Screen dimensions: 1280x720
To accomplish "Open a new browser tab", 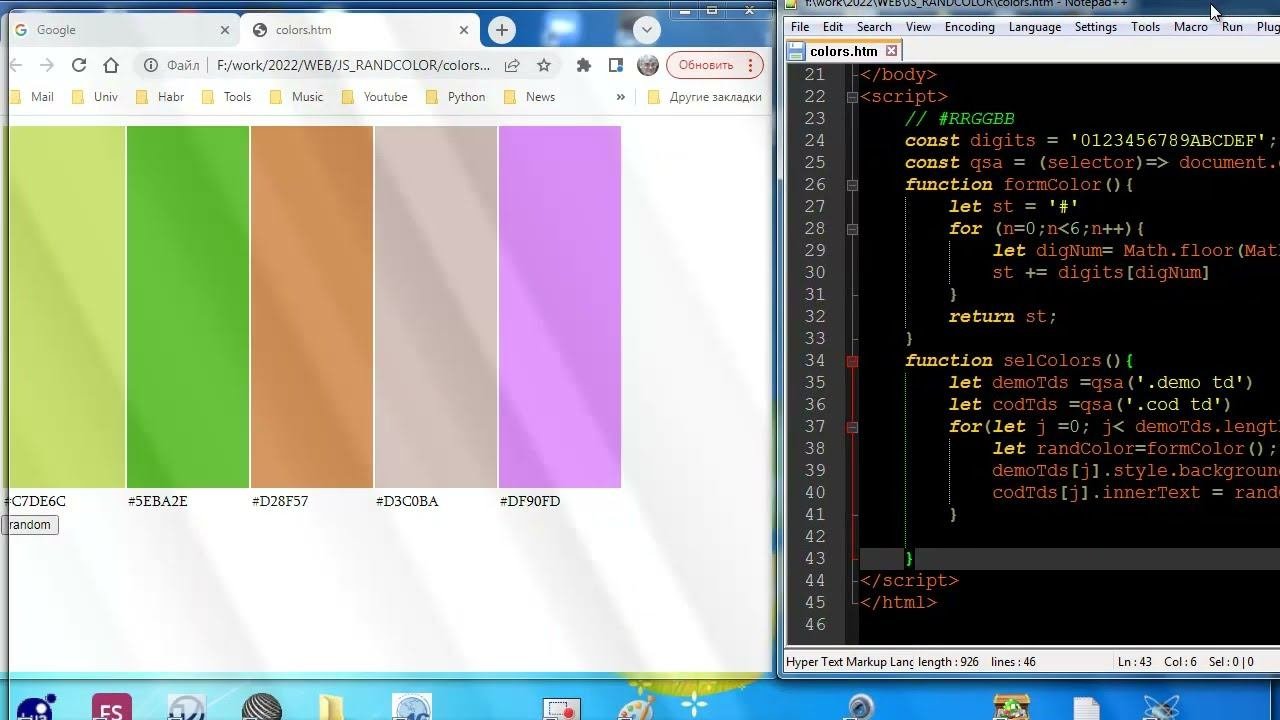I will [x=502, y=30].
